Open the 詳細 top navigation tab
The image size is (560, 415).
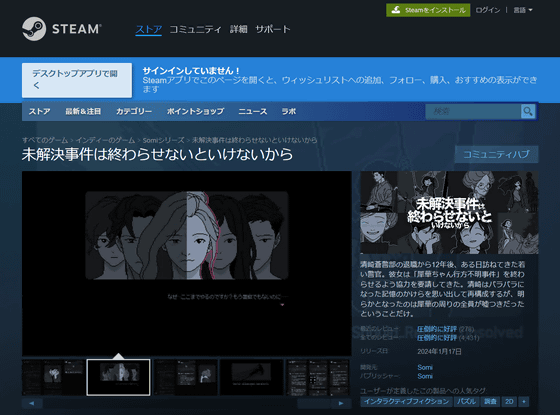click(x=239, y=29)
